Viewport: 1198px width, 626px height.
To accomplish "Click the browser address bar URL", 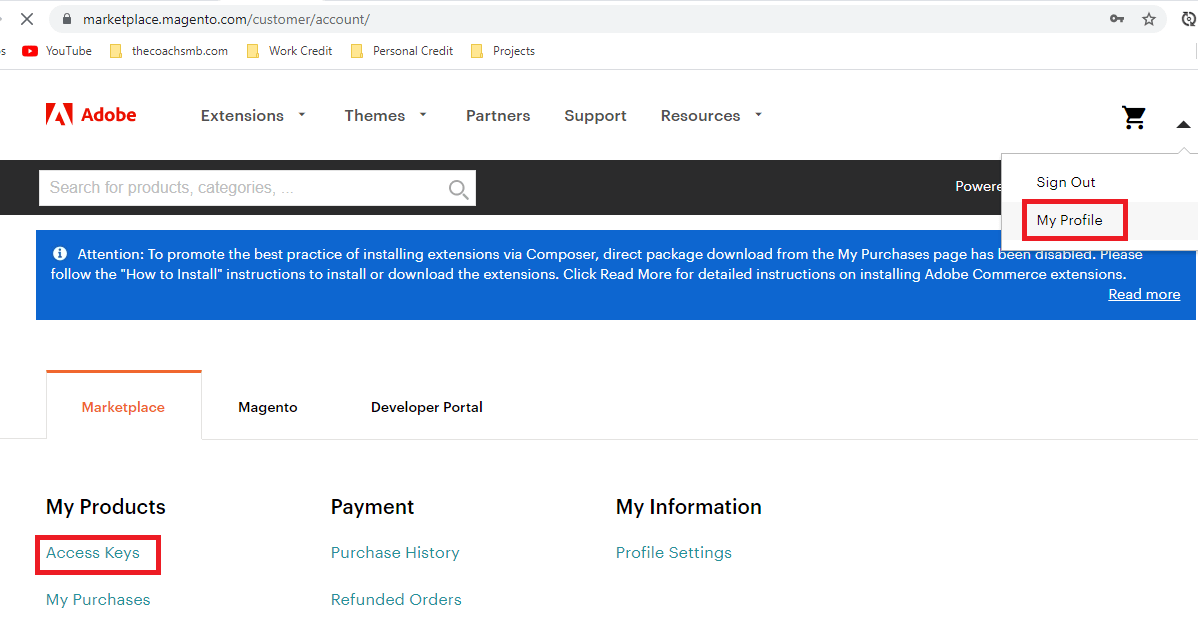I will (226, 19).
